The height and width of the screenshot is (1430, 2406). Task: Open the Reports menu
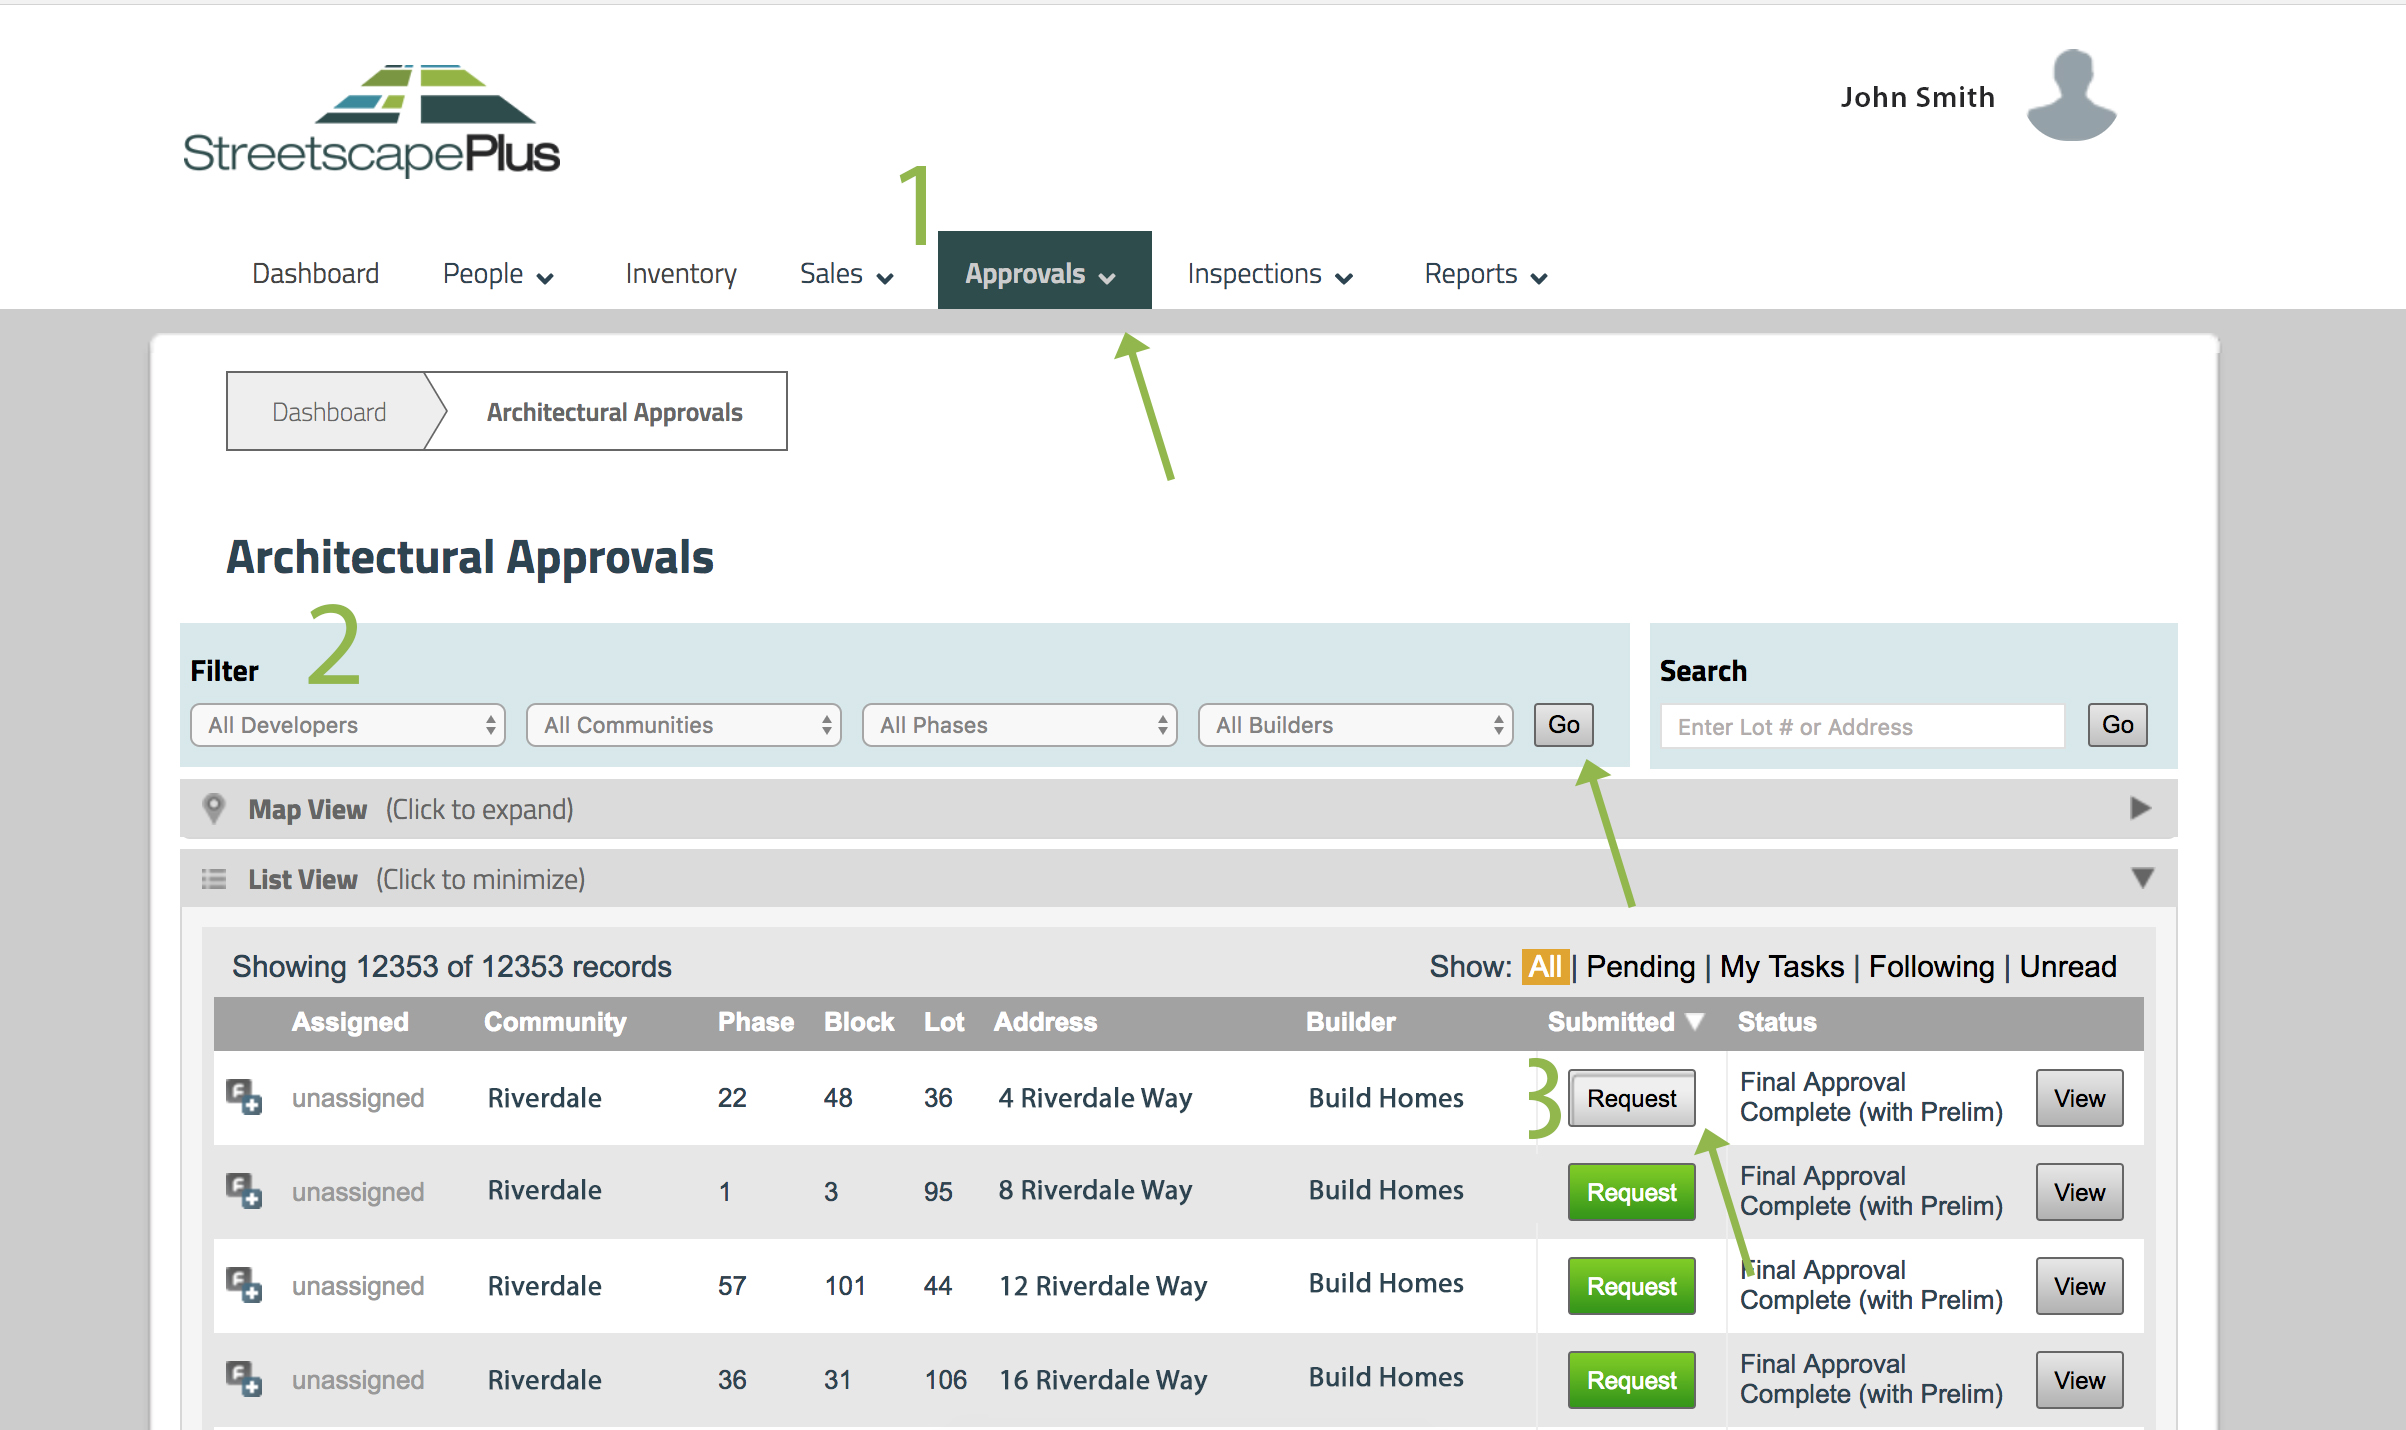[x=1485, y=274]
